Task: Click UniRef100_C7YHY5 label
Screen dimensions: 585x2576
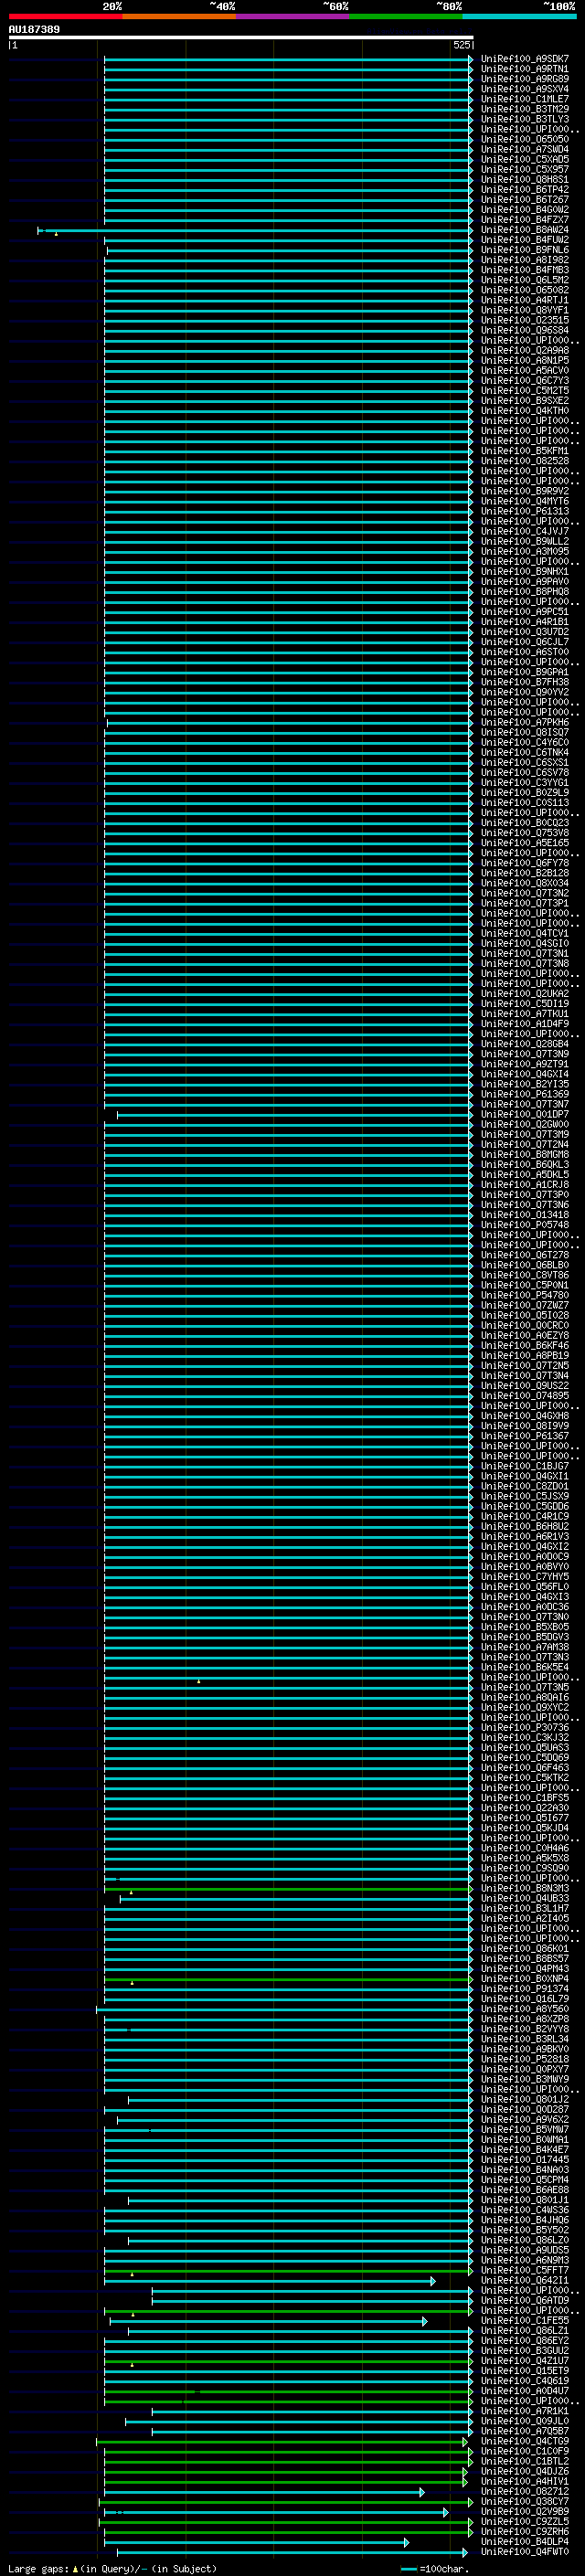Action: point(524,1577)
